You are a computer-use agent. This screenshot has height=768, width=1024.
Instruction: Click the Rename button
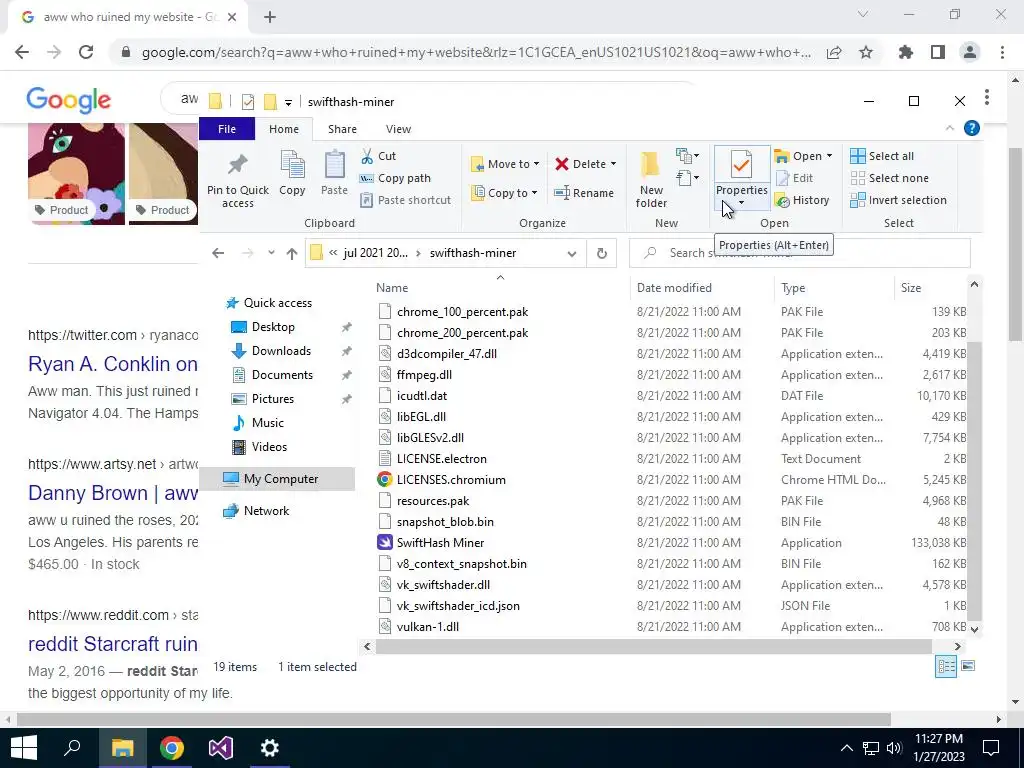click(584, 193)
